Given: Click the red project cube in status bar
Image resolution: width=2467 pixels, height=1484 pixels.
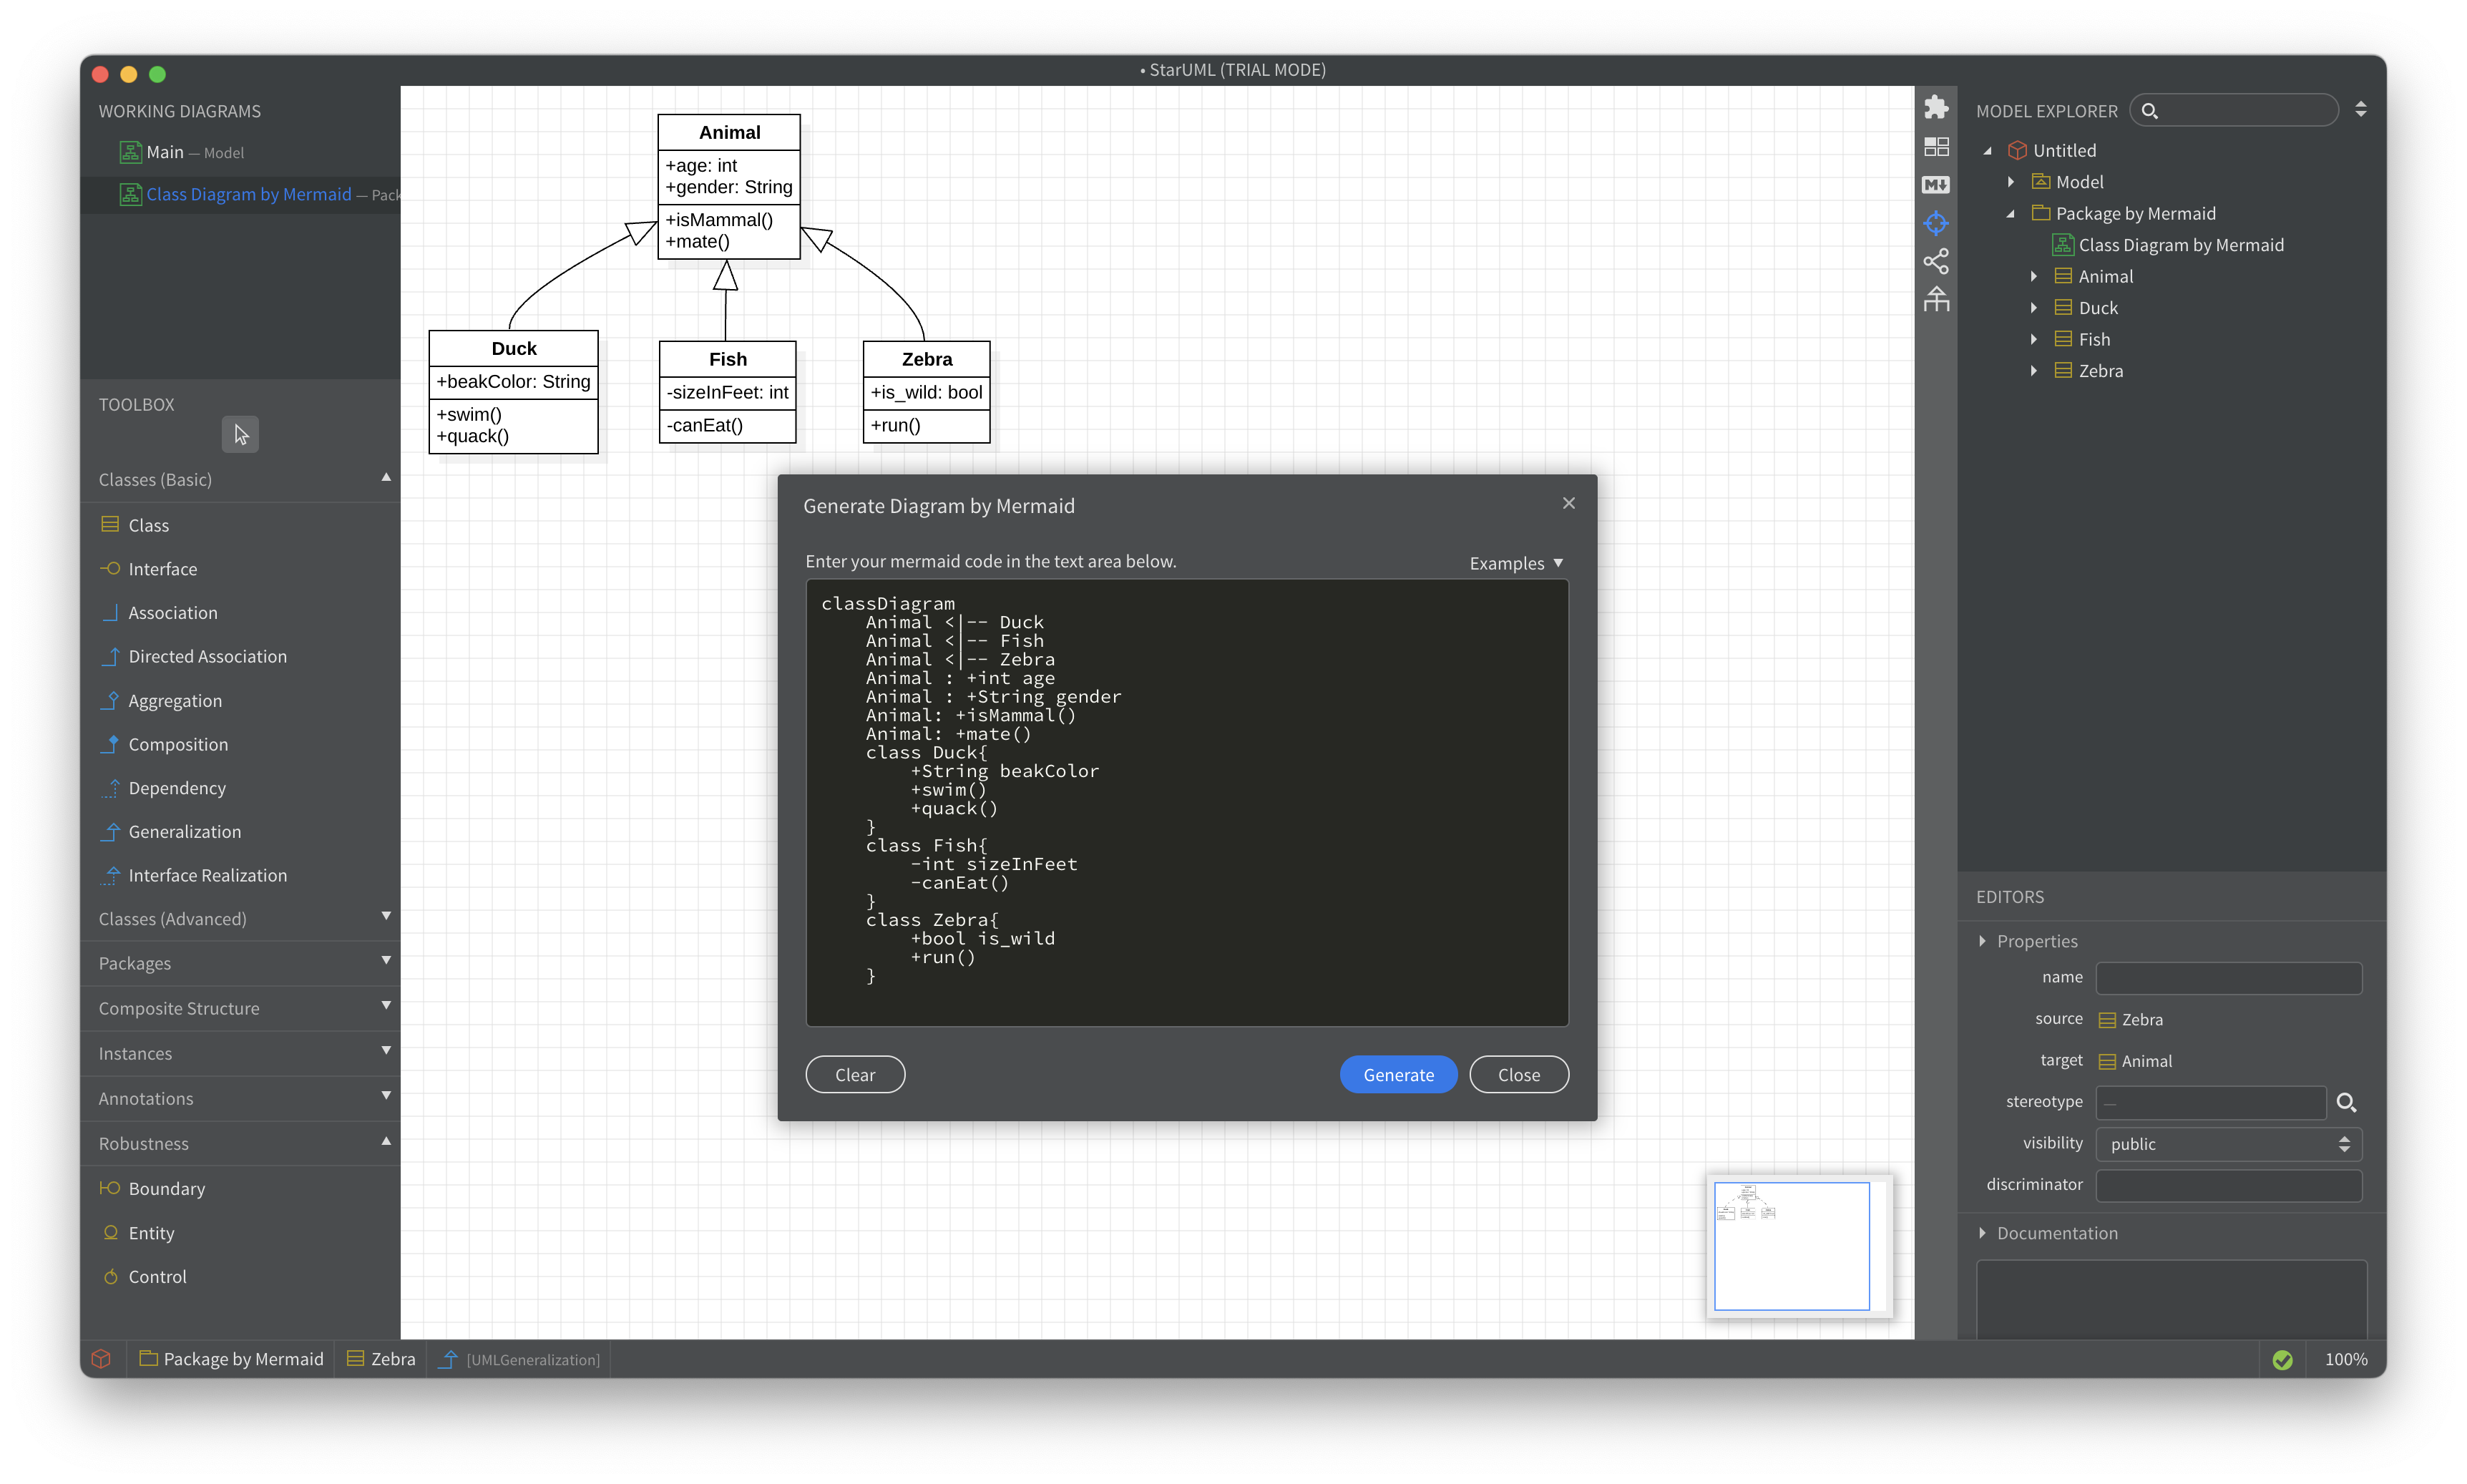Looking at the screenshot, I should 101,1359.
